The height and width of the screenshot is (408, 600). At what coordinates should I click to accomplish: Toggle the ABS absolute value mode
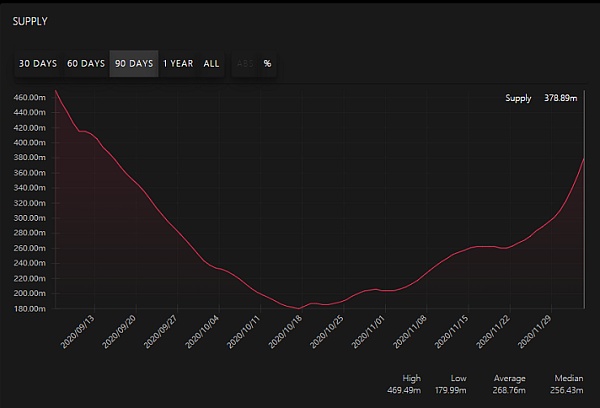243,63
